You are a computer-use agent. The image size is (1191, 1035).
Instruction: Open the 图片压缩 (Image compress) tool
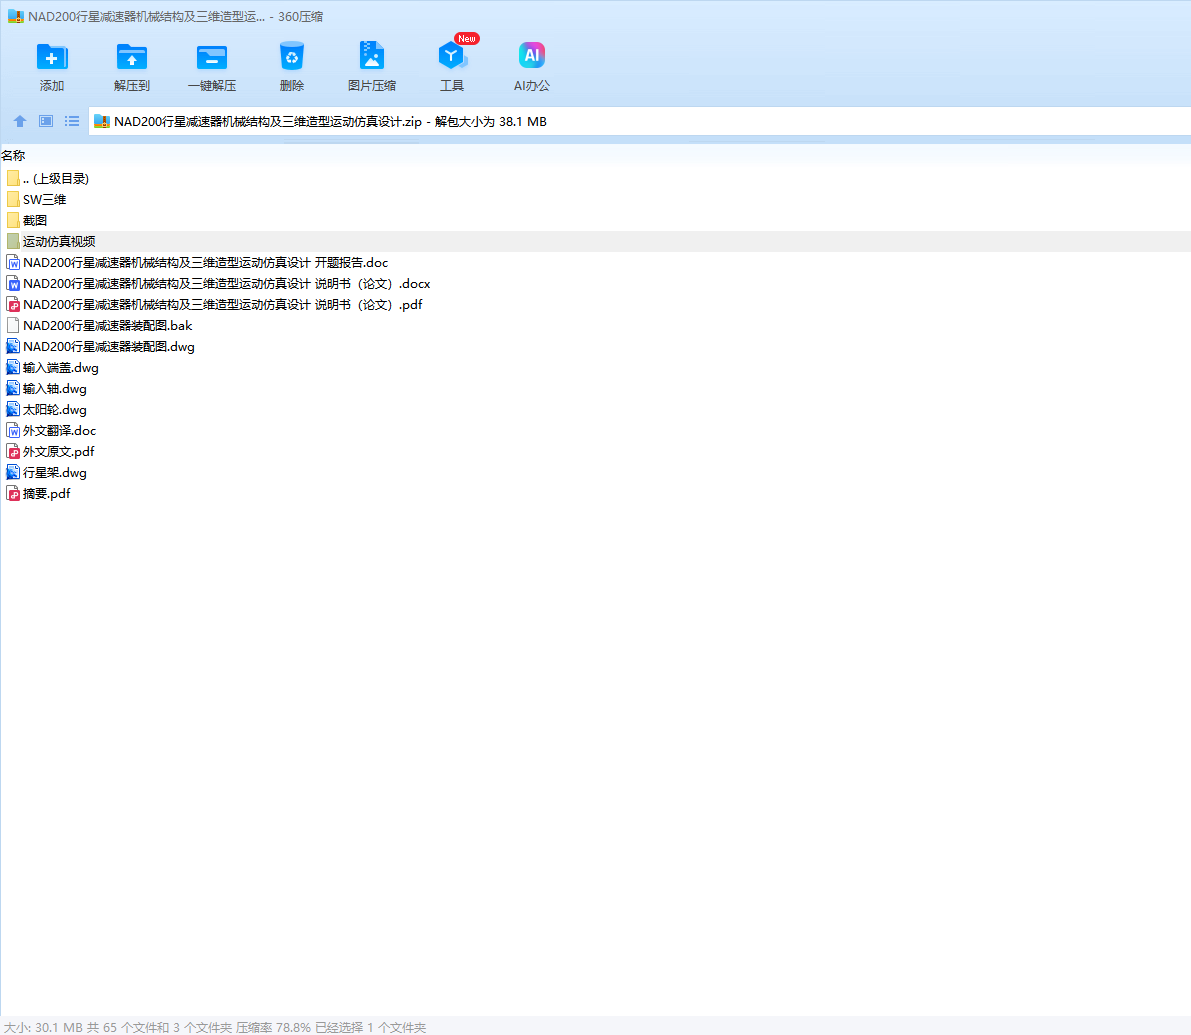pos(371,56)
